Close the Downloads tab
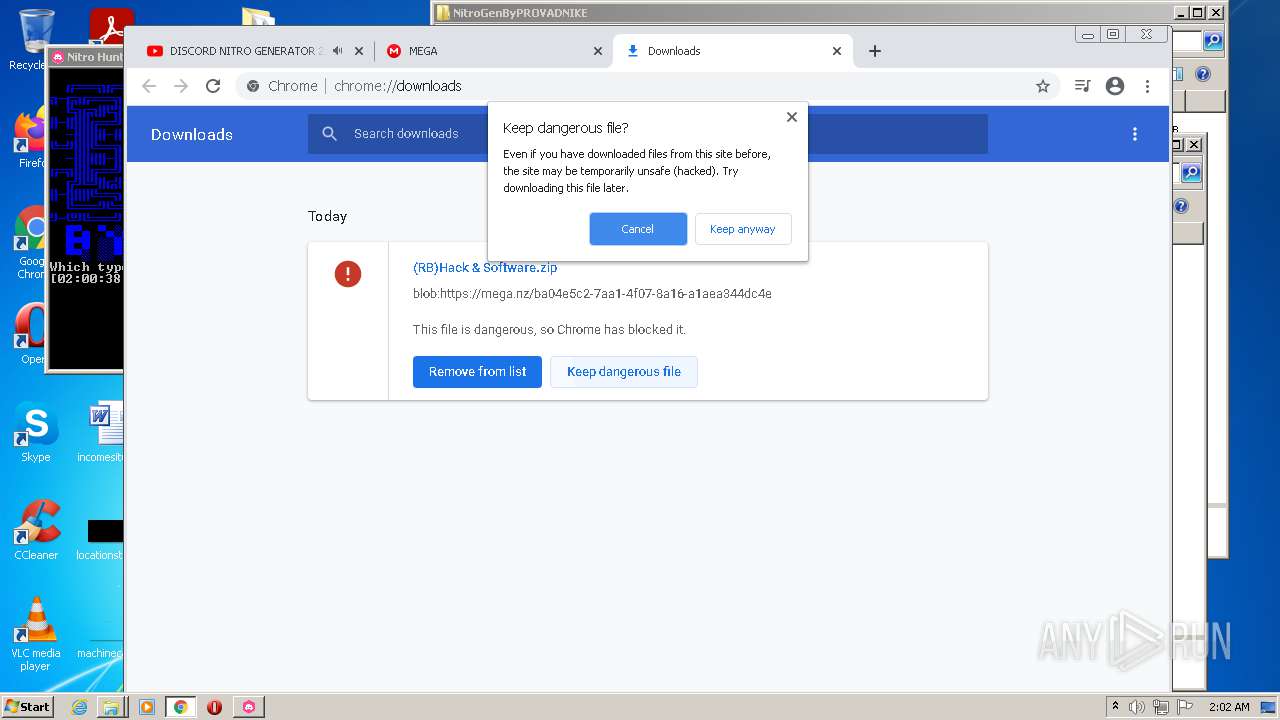This screenshot has height=720, width=1280. click(837, 51)
